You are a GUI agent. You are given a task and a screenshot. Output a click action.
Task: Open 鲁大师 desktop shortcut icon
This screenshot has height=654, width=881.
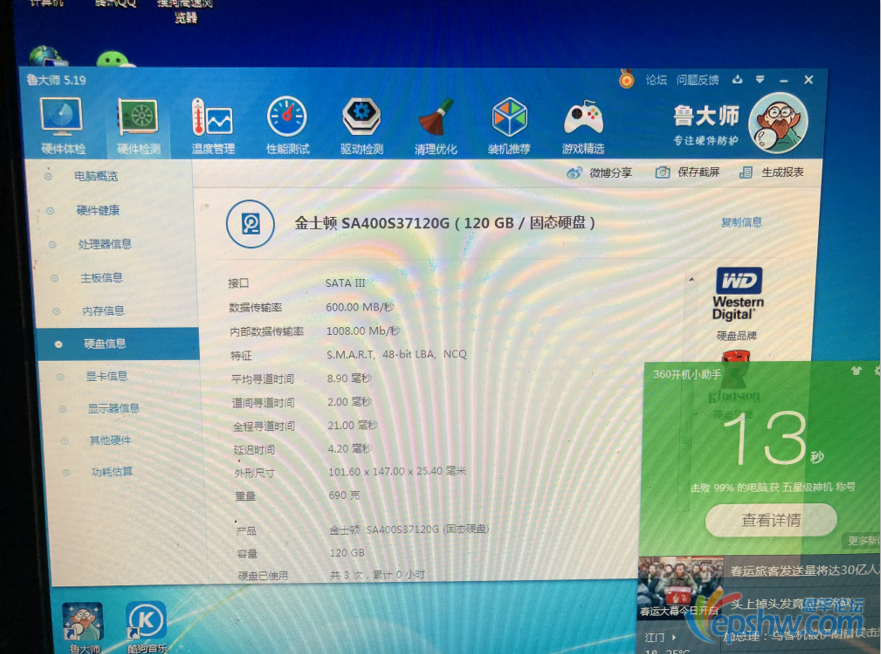pos(83,626)
